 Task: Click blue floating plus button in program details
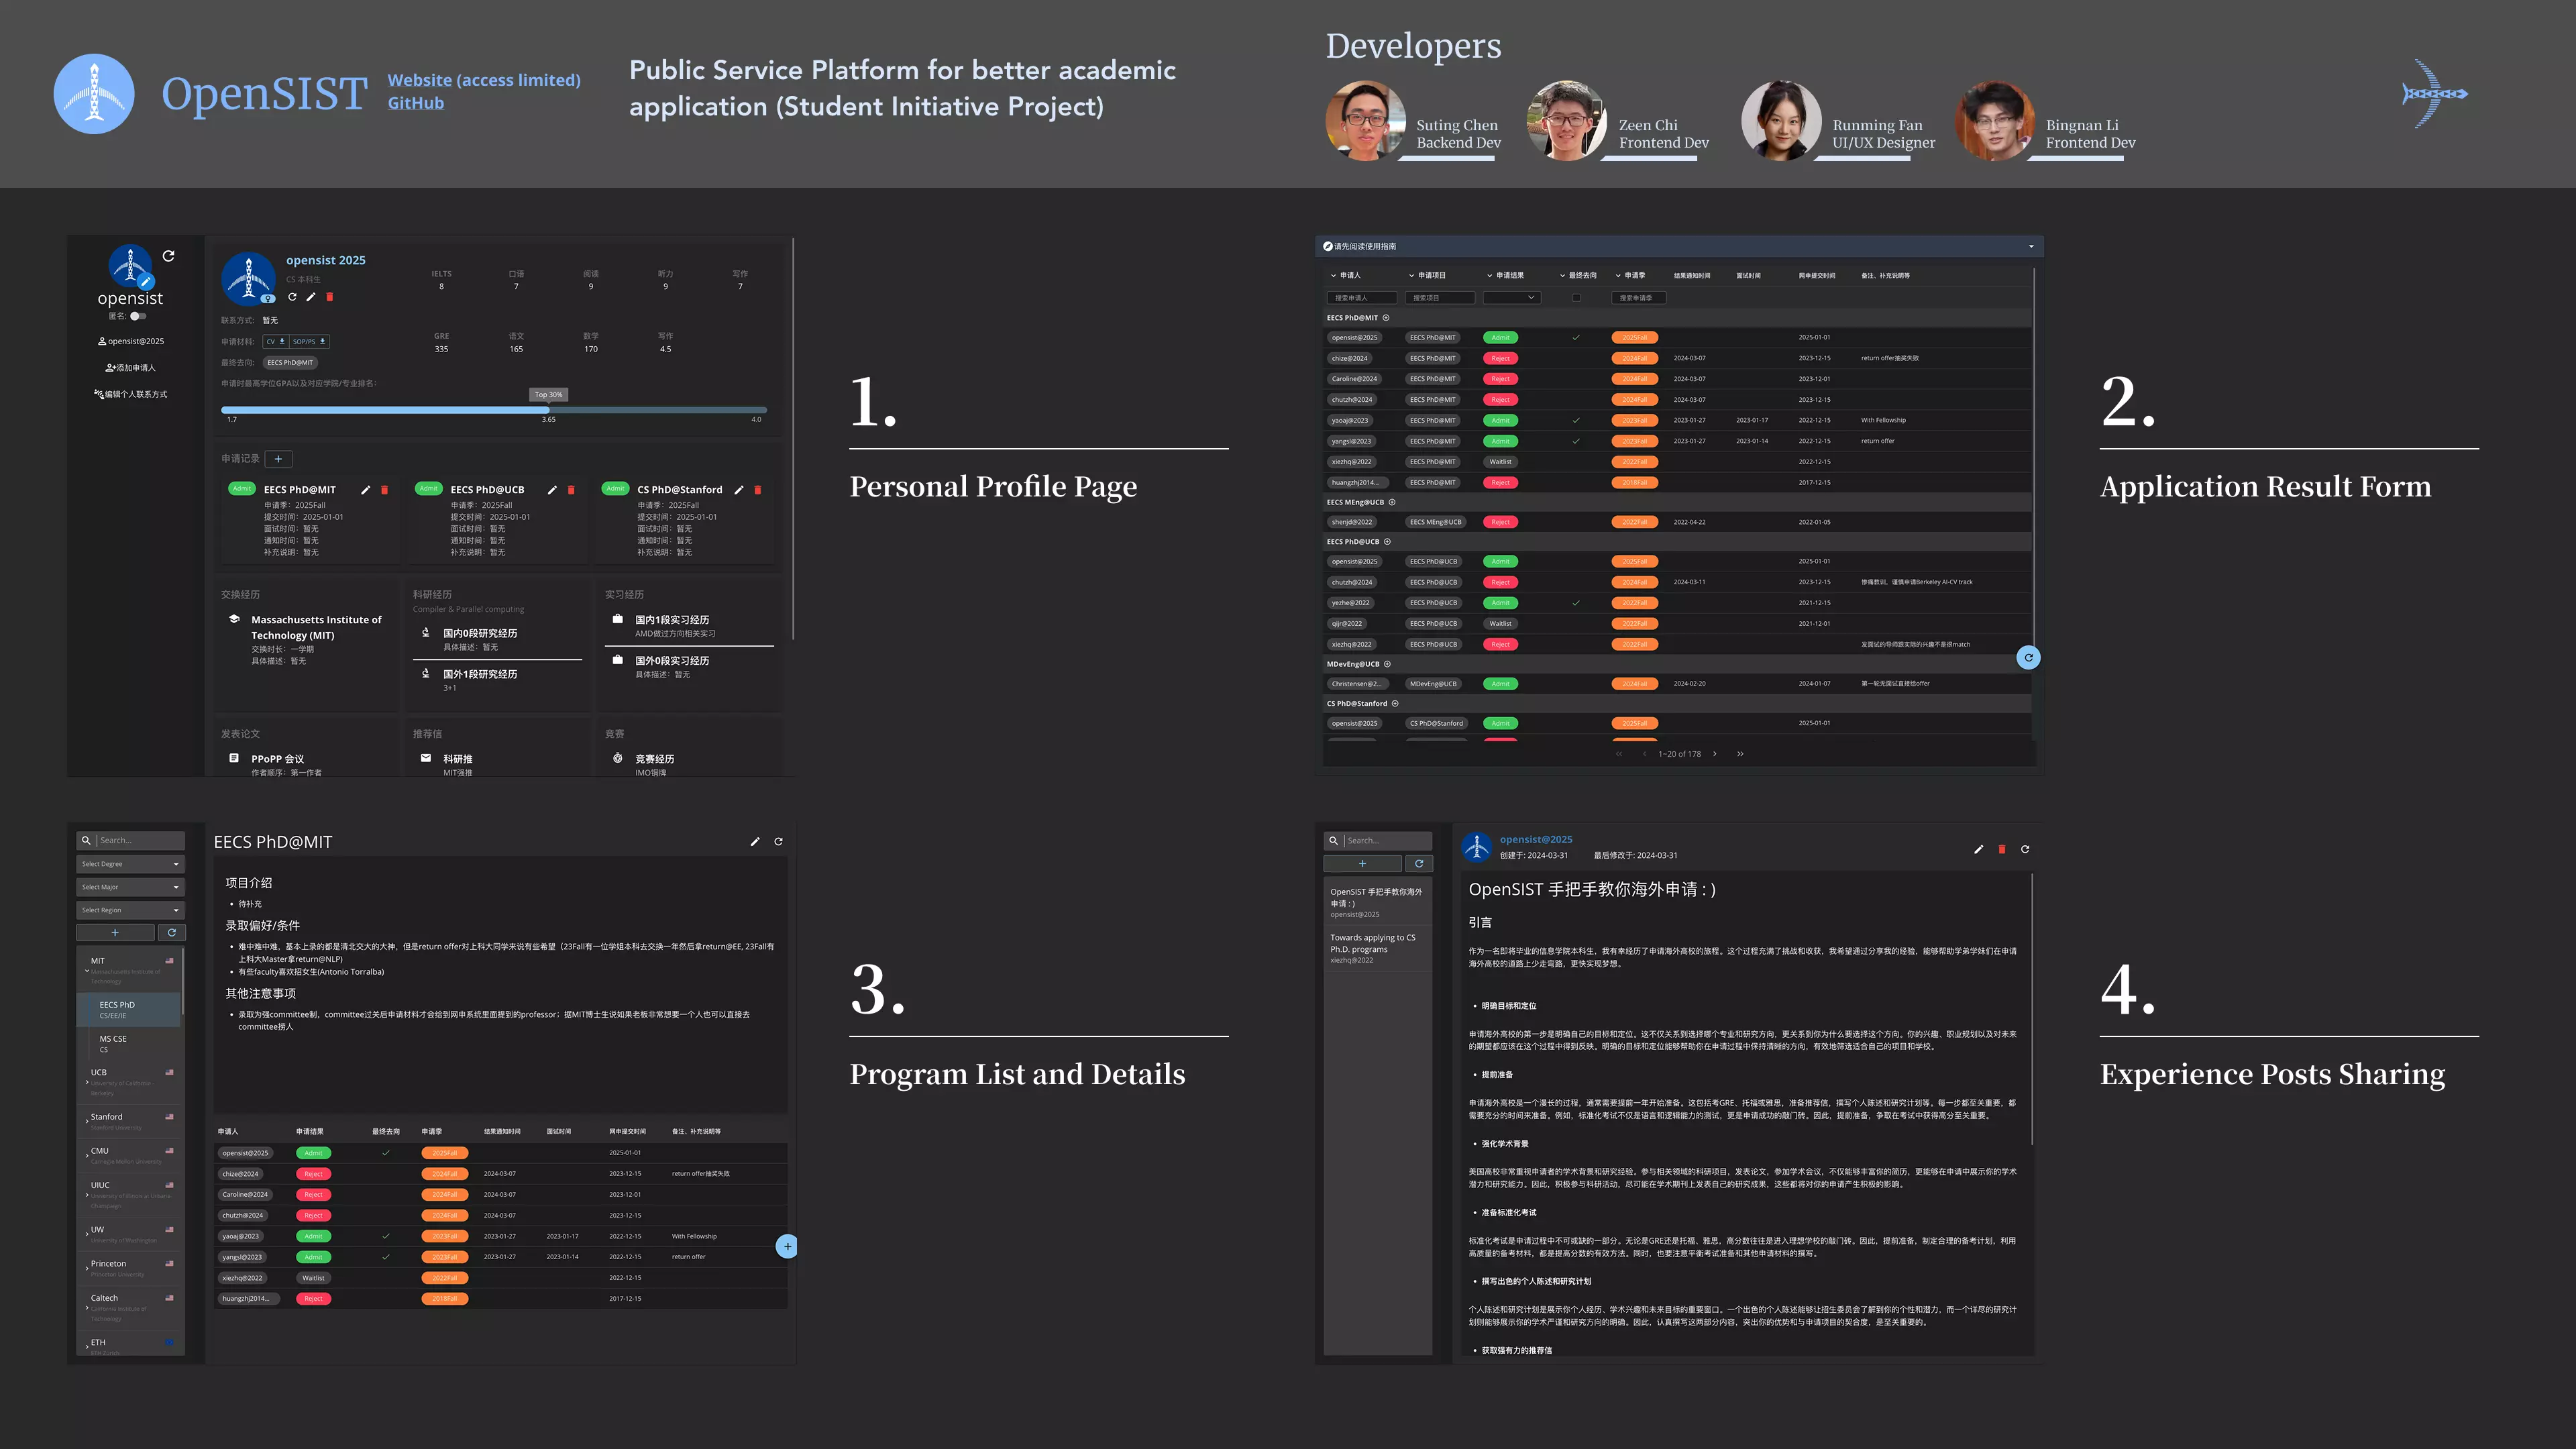click(x=788, y=1246)
